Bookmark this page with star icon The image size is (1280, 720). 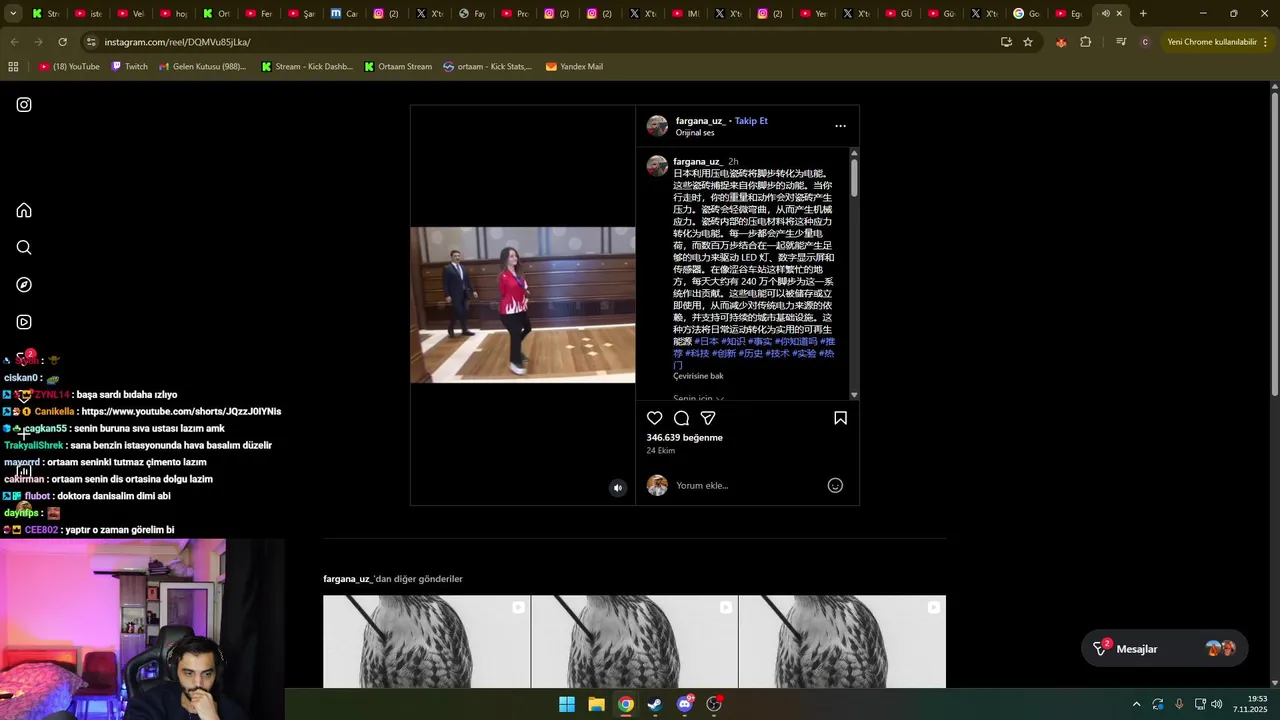click(x=1027, y=42)
